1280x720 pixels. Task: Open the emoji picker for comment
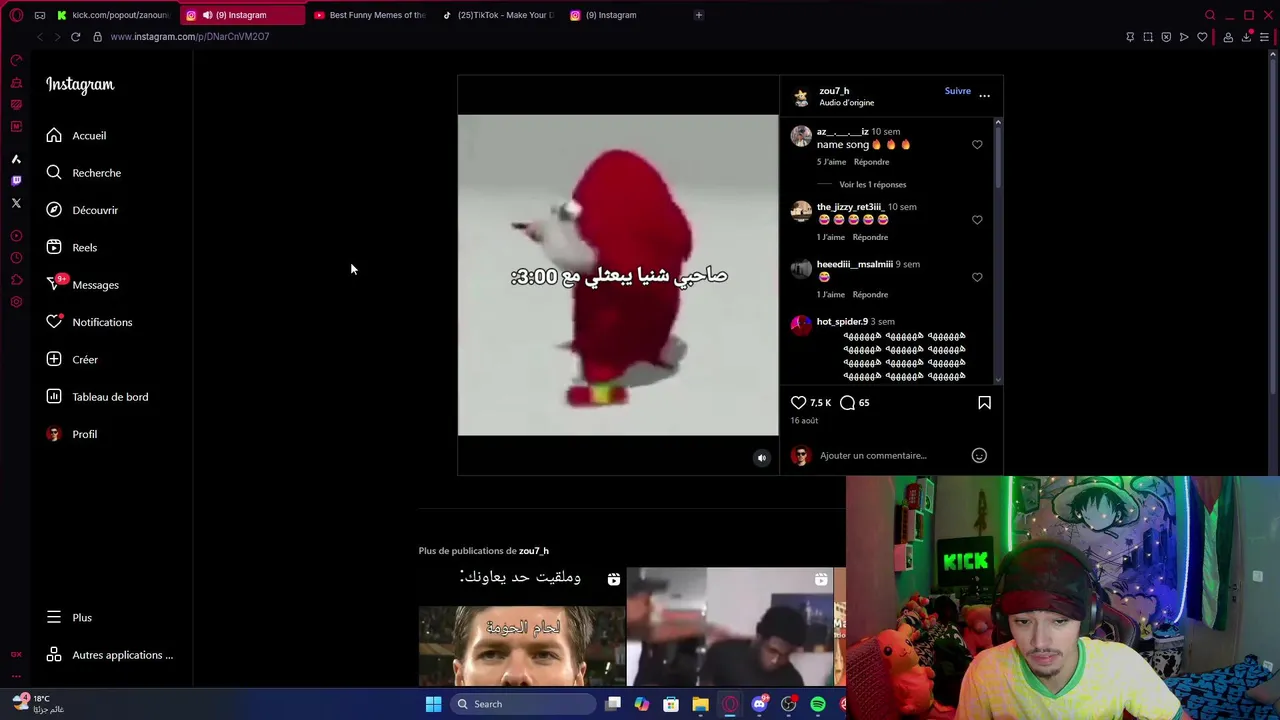coord(979,455)
